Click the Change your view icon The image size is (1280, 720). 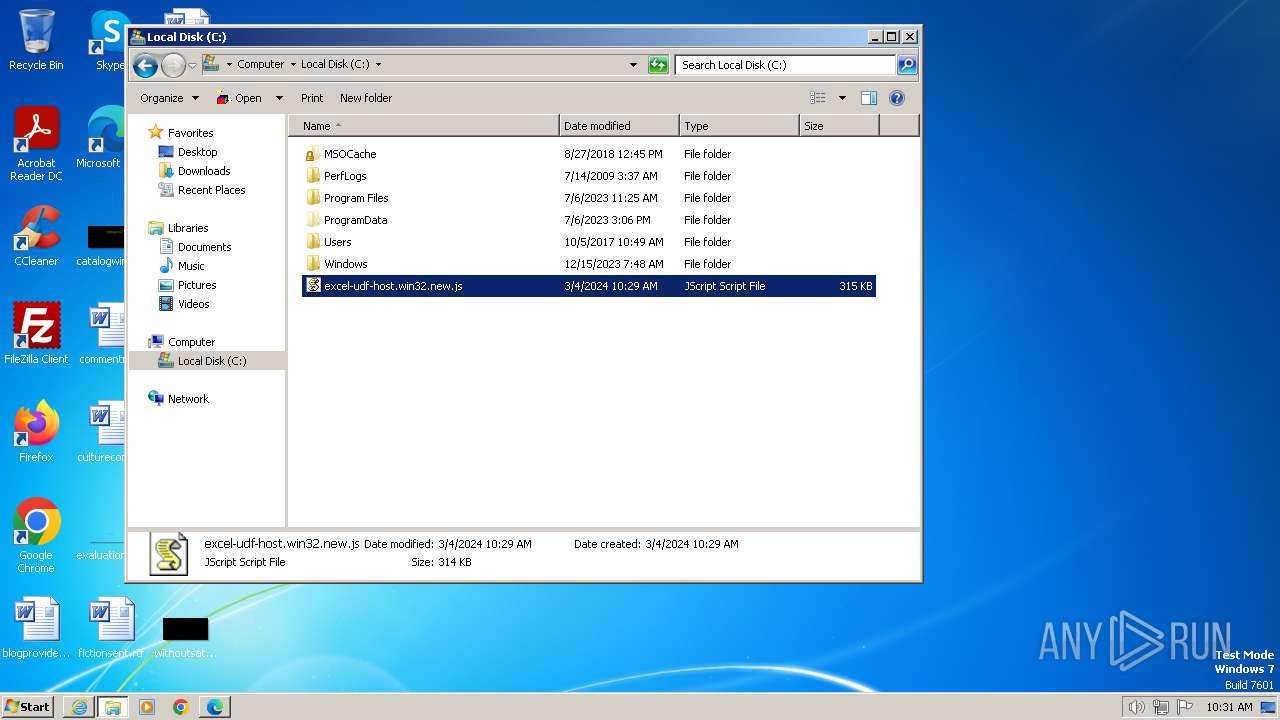[x=818, y=98]
